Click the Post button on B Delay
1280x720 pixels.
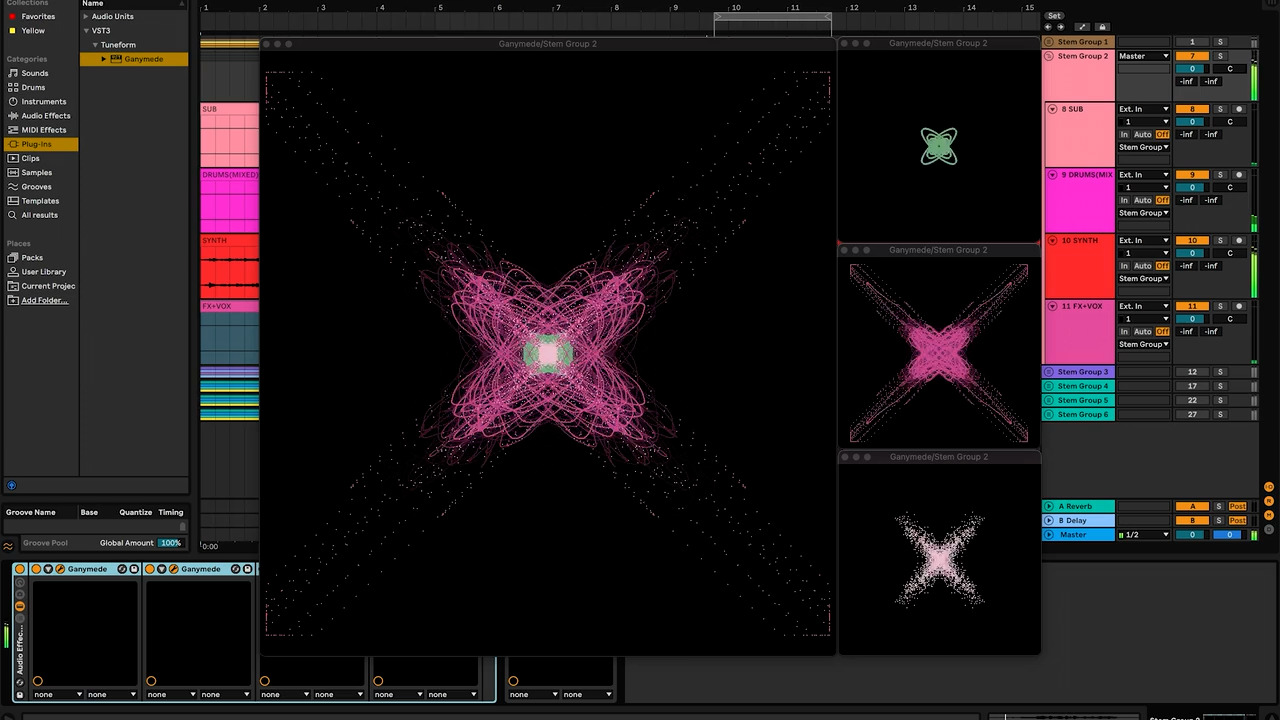[1238, 520]
